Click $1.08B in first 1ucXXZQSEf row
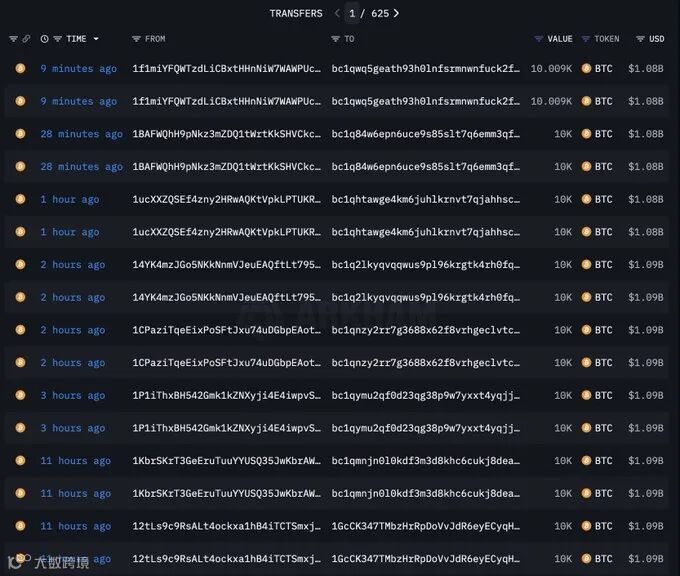Viewport: 680px width, 576px height. pyautogui.click(x=646, y=199)
